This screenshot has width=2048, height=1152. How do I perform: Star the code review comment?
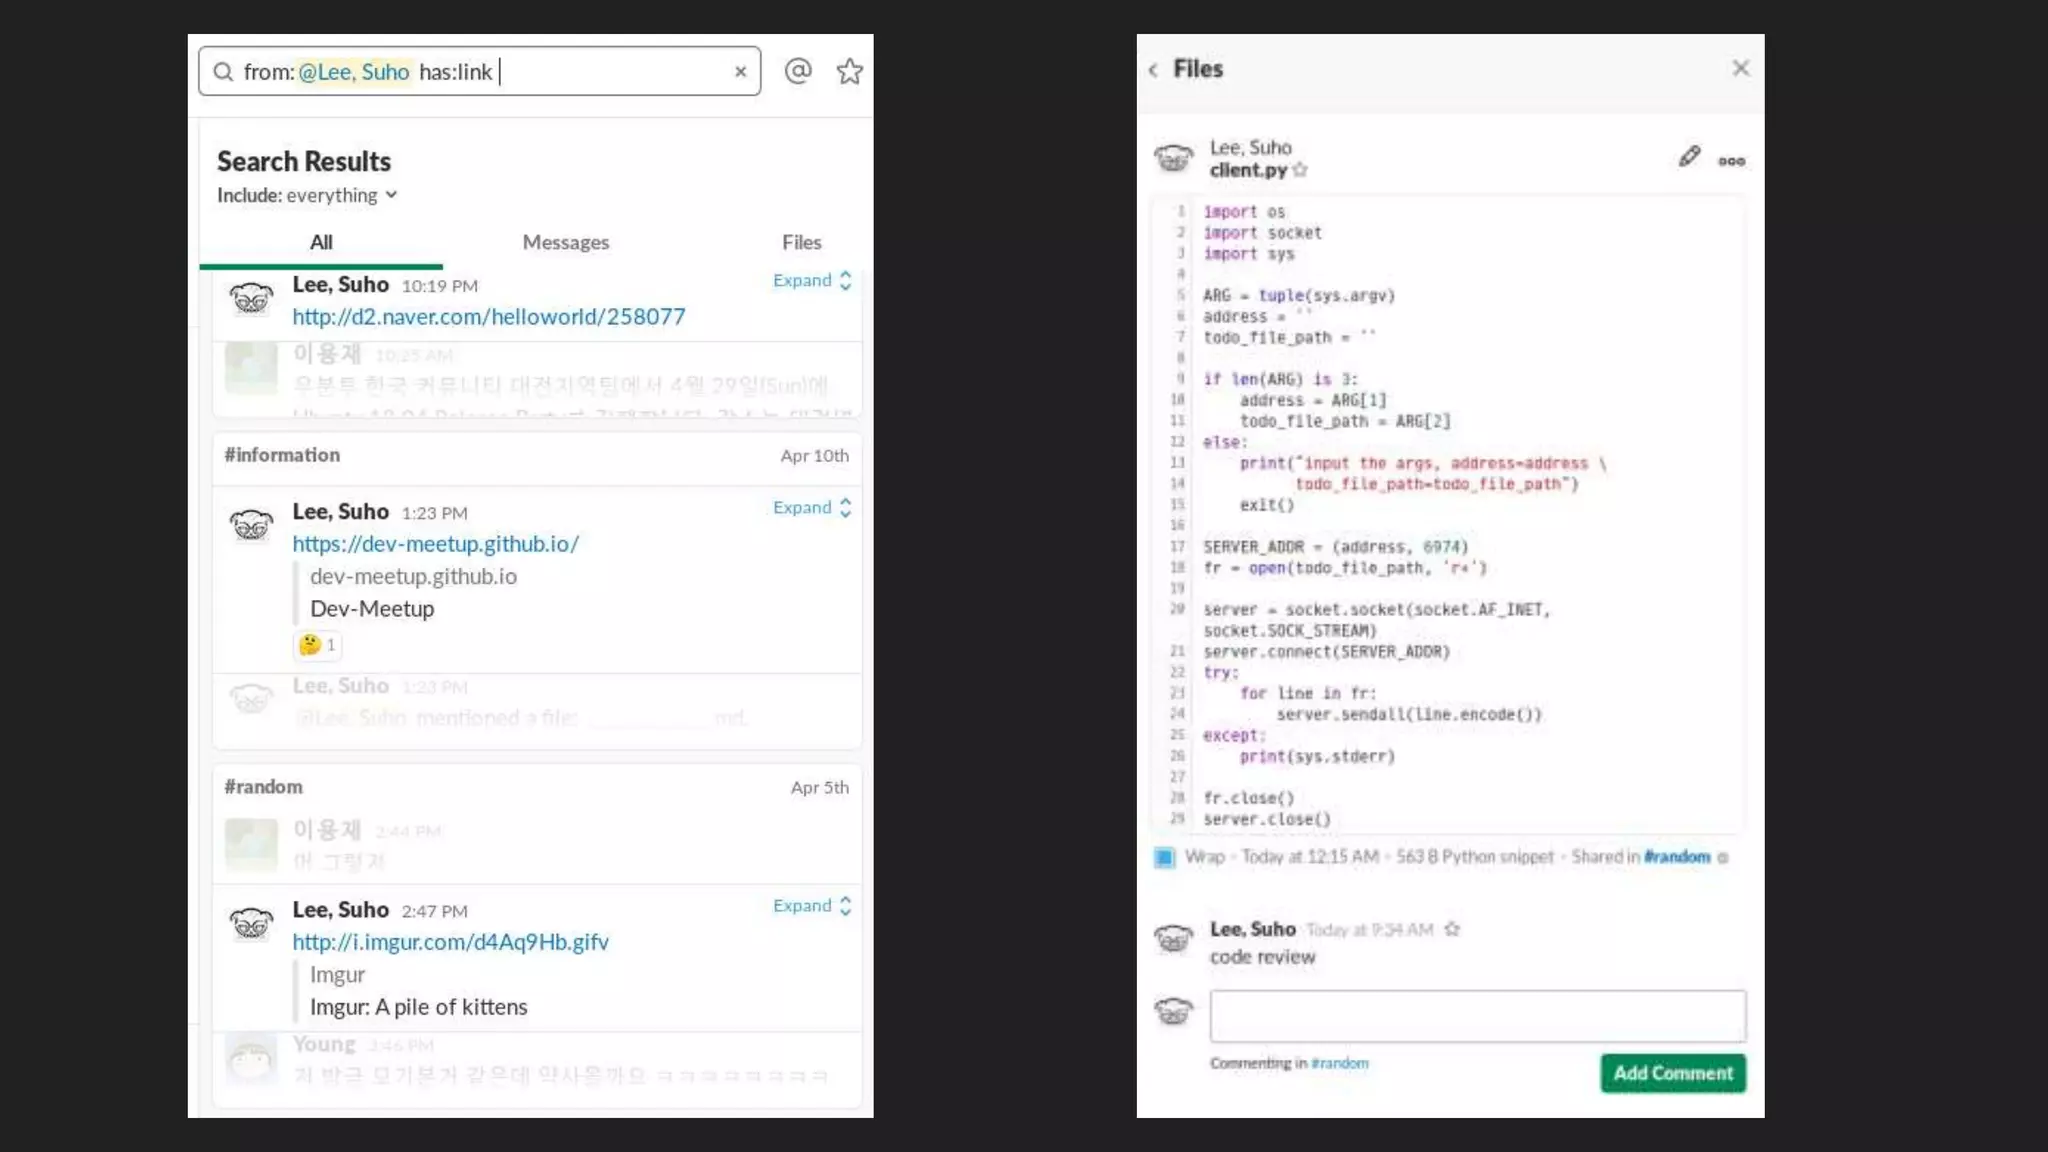1452,929
